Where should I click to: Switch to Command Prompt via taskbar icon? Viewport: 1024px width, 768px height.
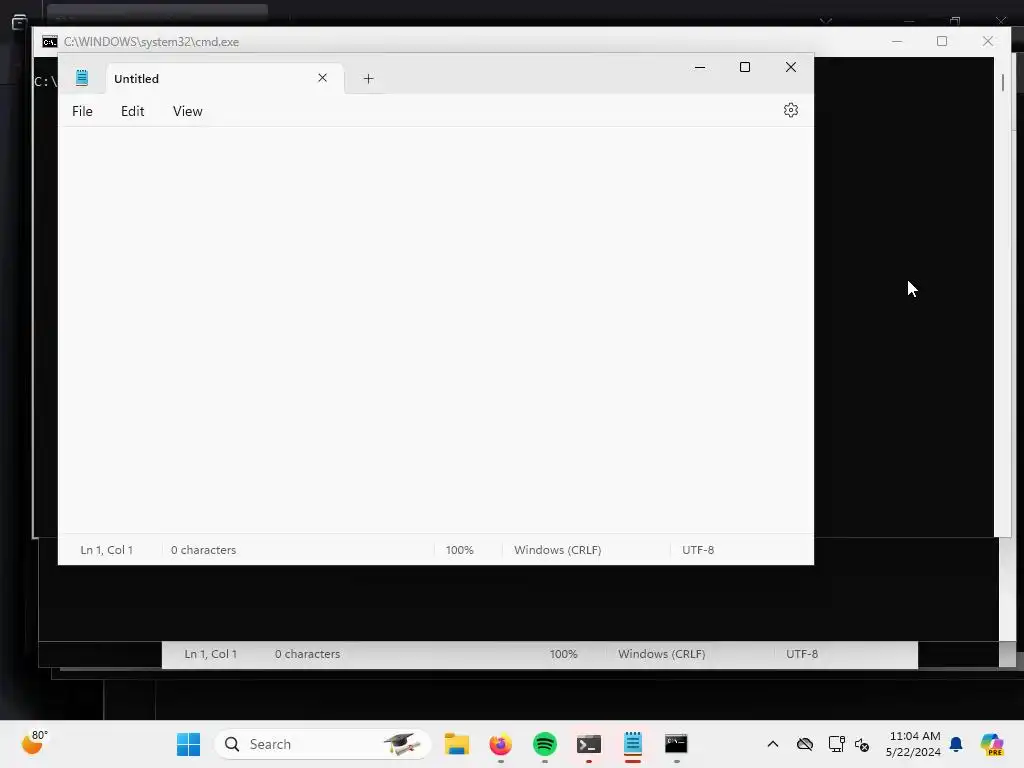(677, 744)
